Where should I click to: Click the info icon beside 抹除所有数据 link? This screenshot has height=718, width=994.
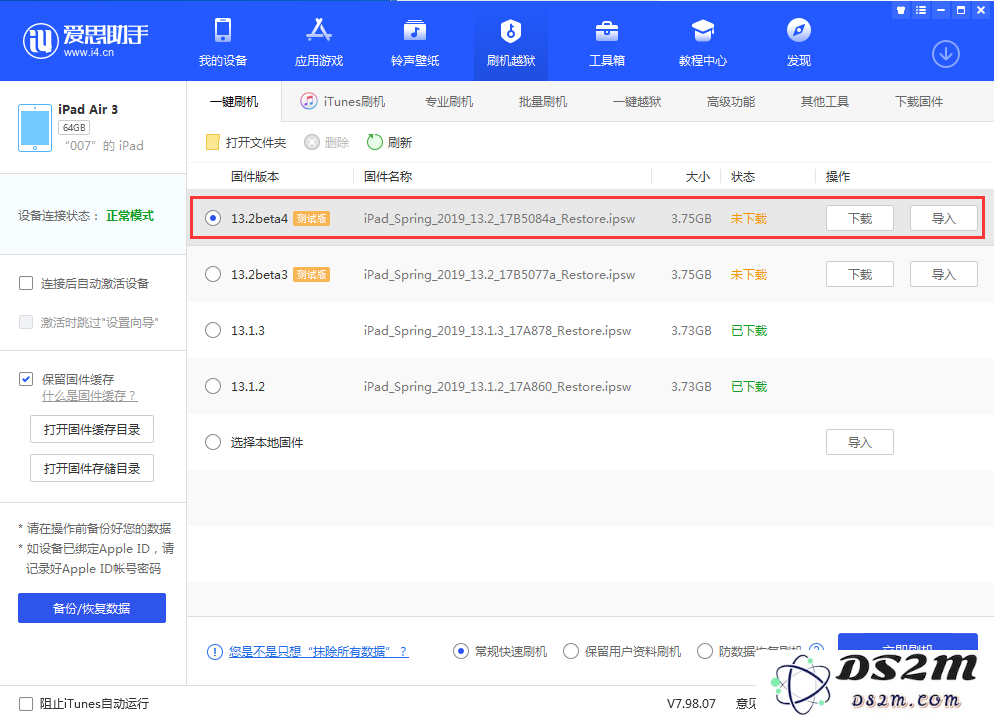click(x=215, y=651)
